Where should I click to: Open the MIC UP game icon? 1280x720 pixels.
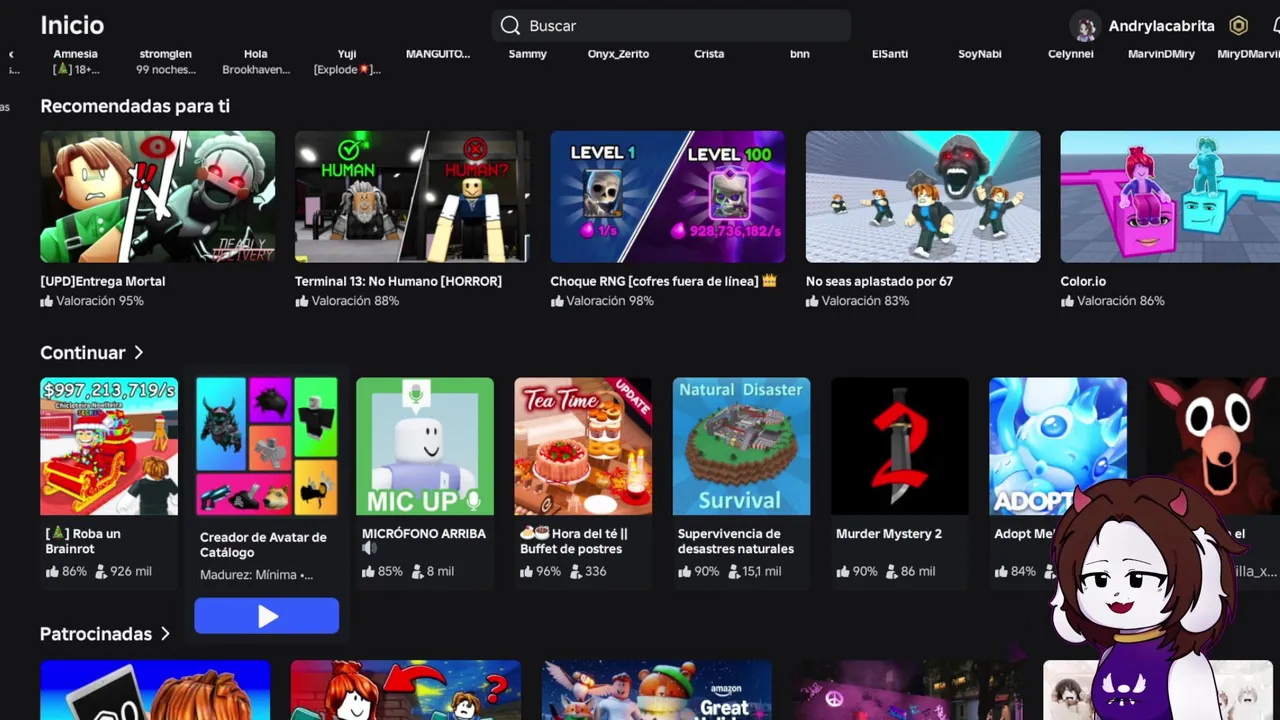[x=425, y=446]
